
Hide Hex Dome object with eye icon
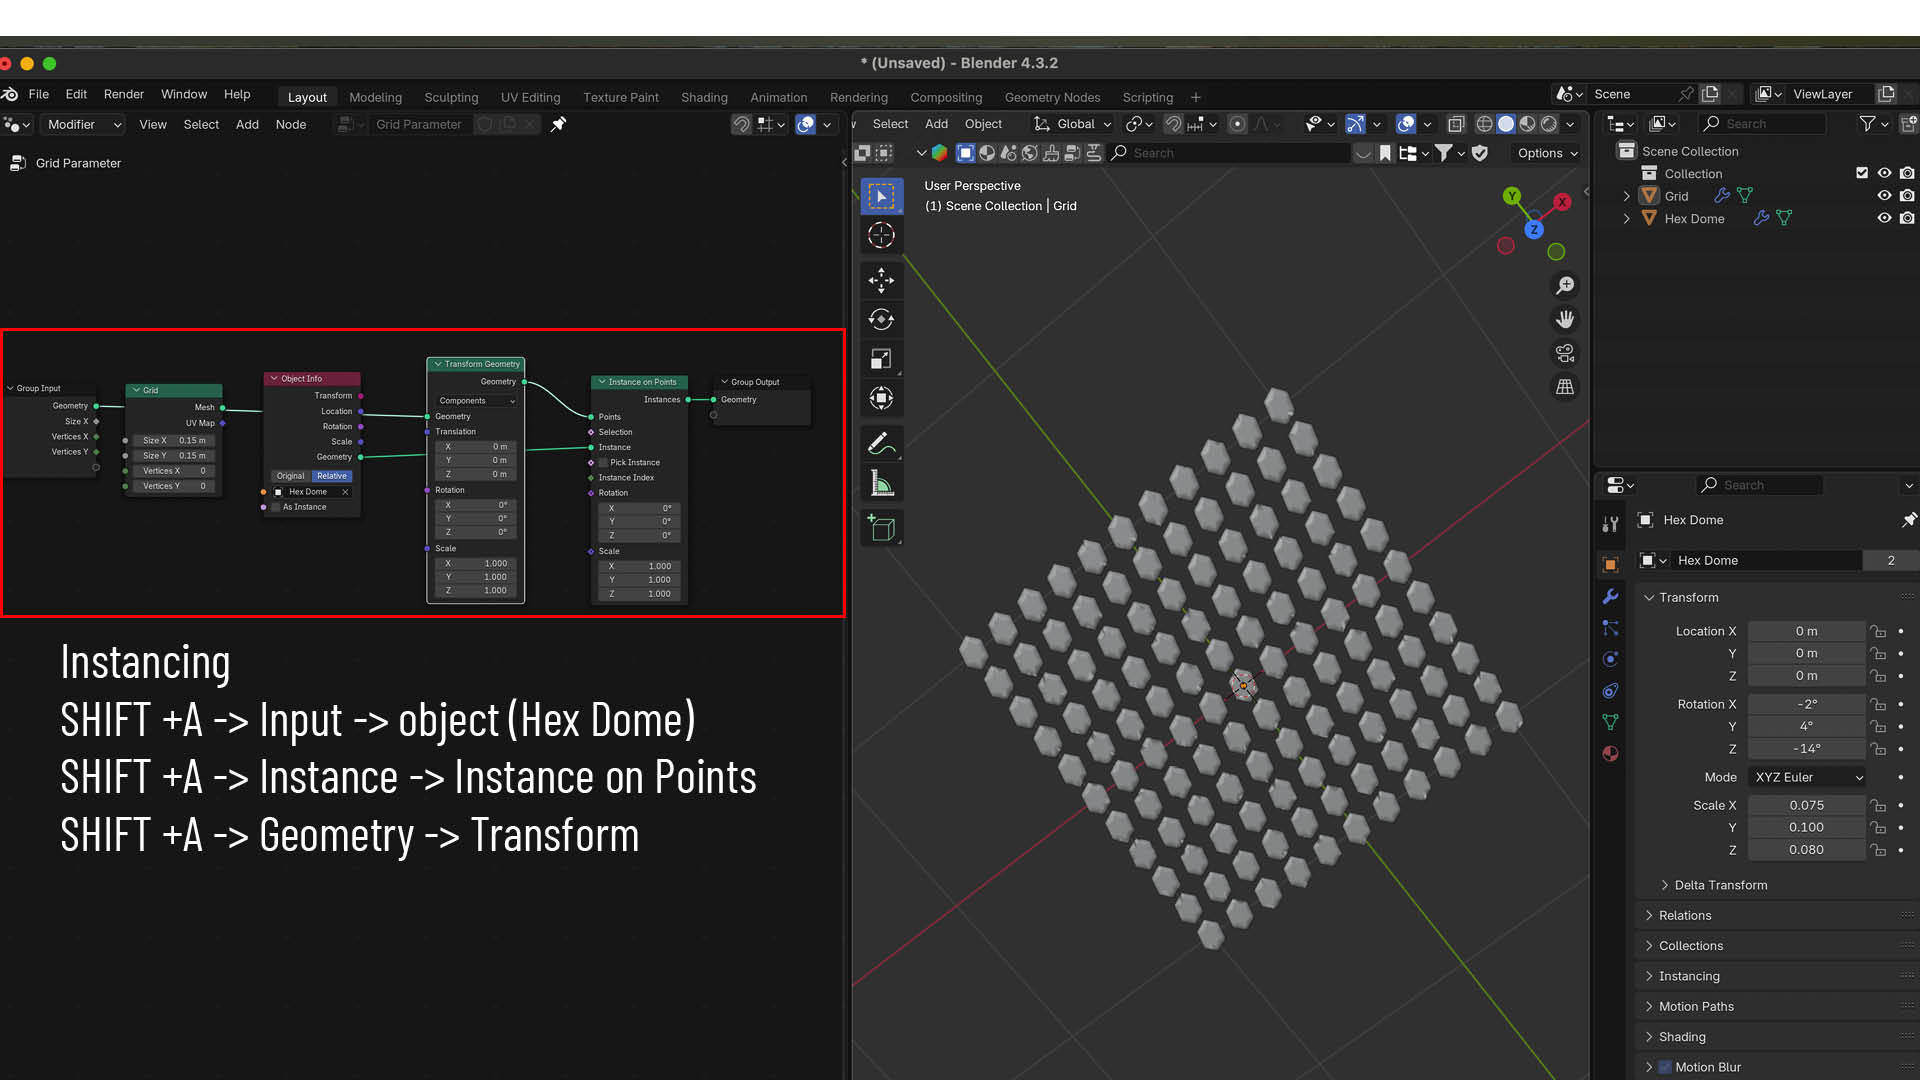(x=1884, y=218)
